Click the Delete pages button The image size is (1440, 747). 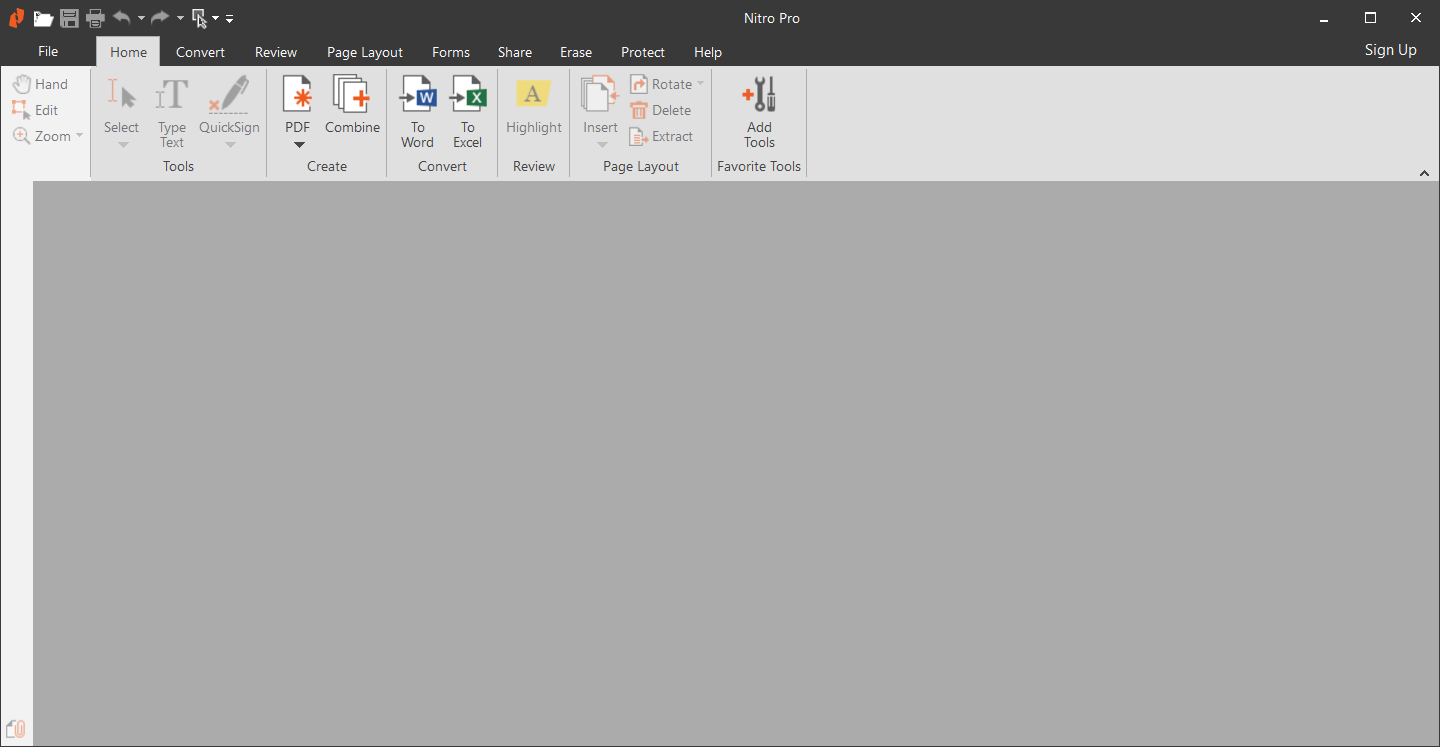[x=661, y=110]
